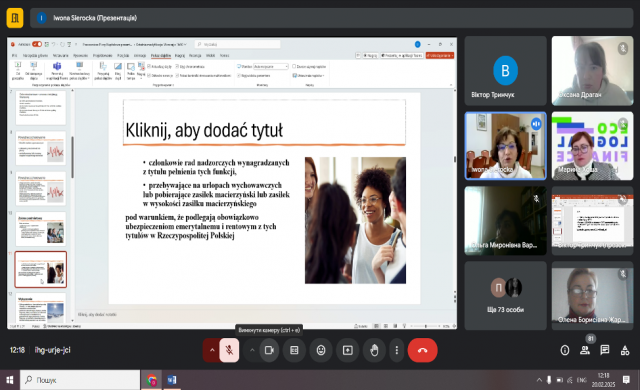Switch to Animacje ribbon tab
The height and width of the screenshot is (390, 640).
(x=140, y=55)
